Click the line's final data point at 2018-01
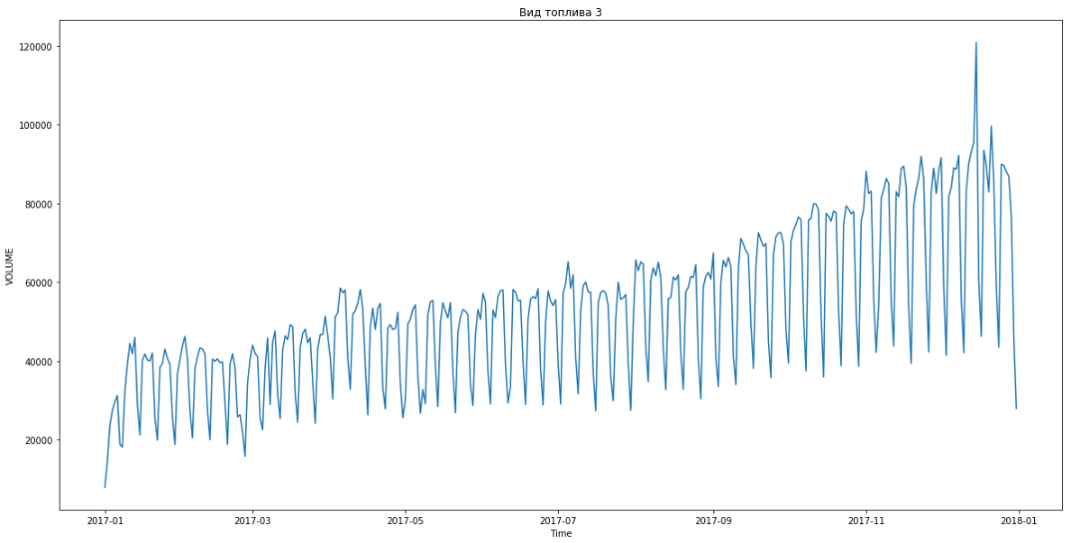The image size is (1070, 543). point(1016,409)
